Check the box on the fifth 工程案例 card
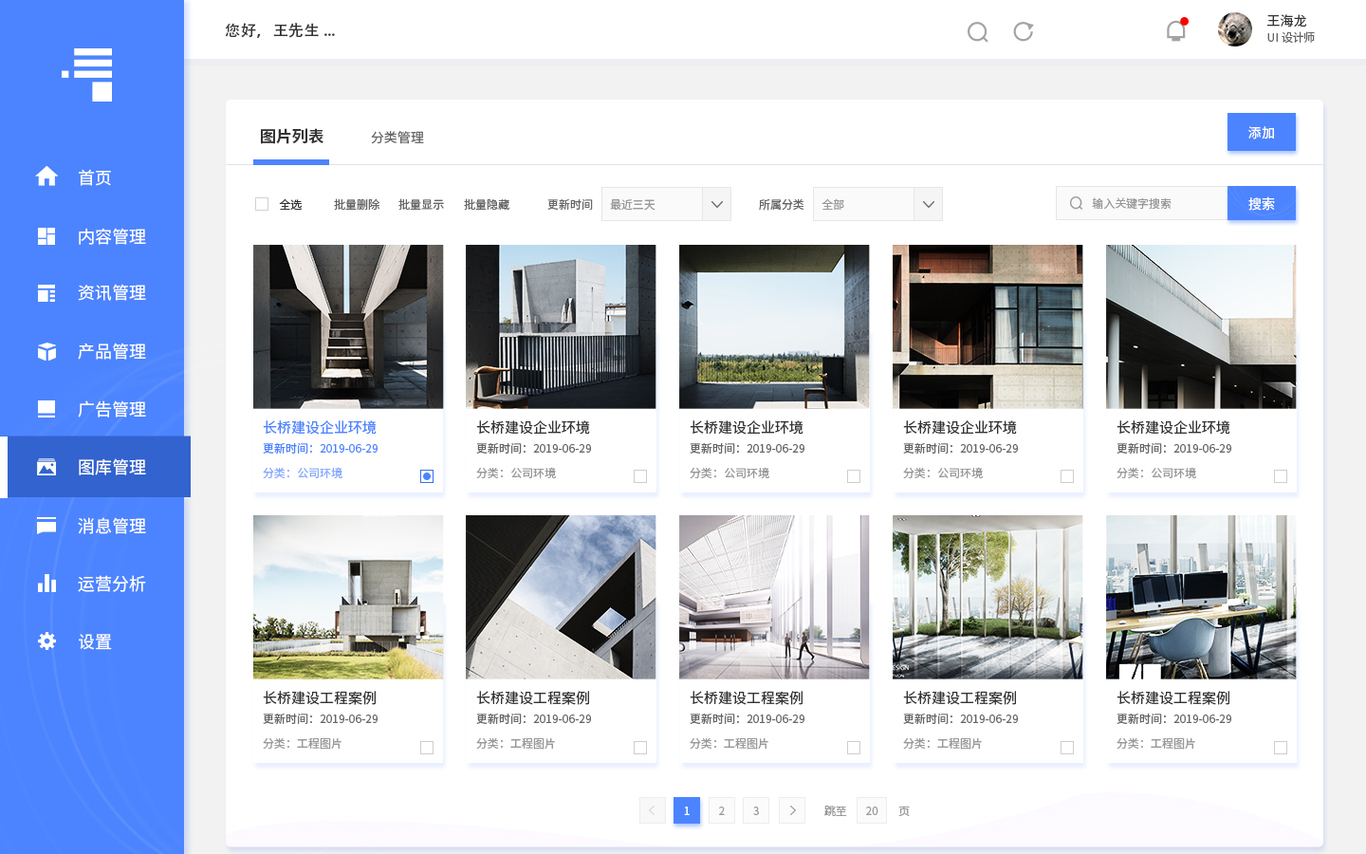 coord(1280,747)
